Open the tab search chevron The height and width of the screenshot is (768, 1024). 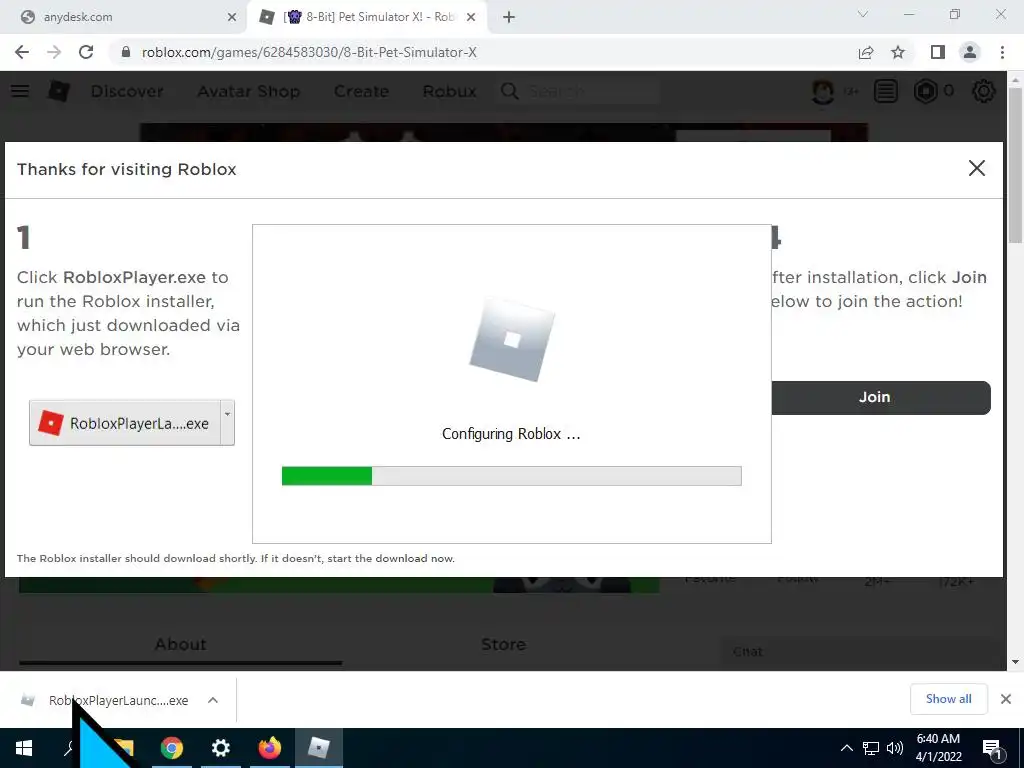(863, 14)
